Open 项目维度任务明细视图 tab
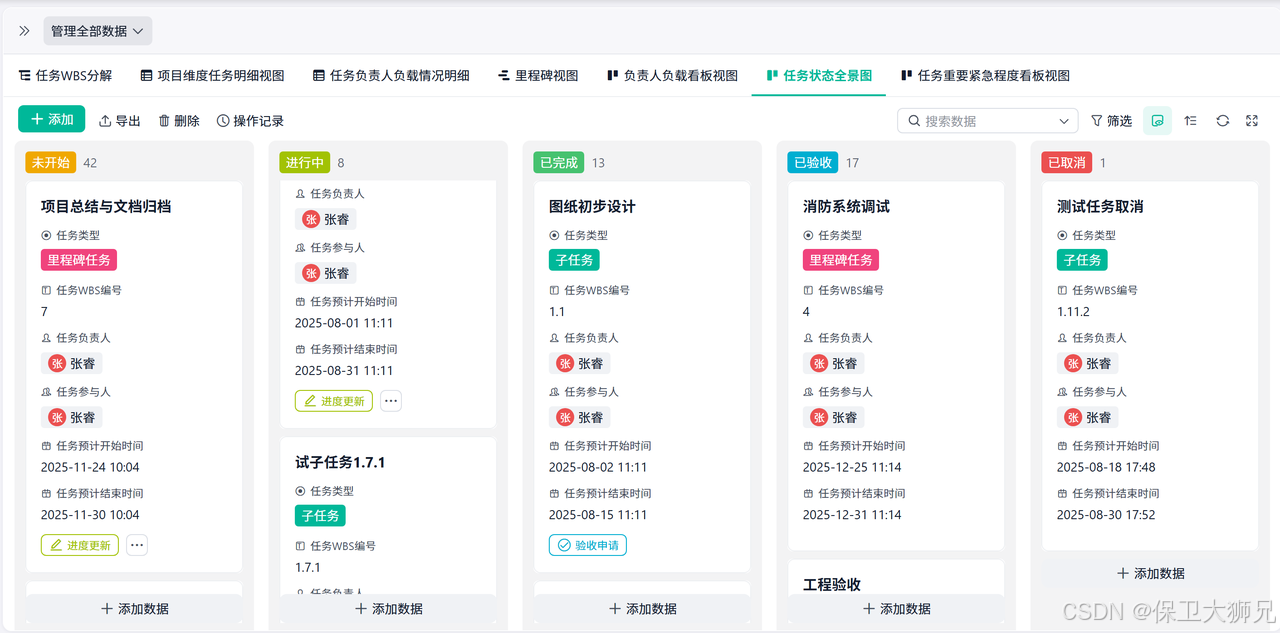Image resolution: width=1280 pixels, height=633 pixels. [212, 75]
